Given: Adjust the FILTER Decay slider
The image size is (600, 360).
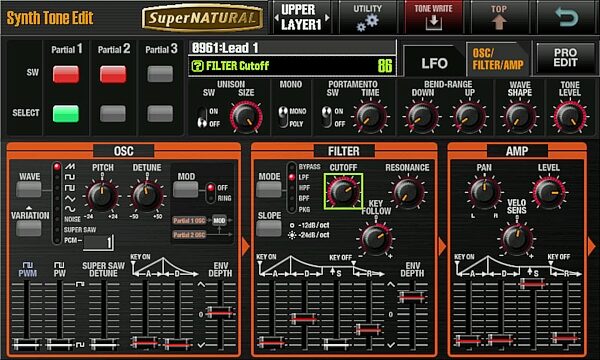Looking at the screenshot, I should pos(304,318).
